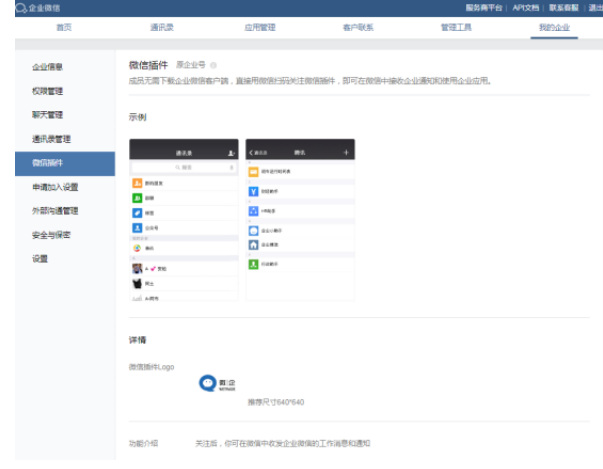
Task: Click the 原企业号 label
Action: (191, 65)
